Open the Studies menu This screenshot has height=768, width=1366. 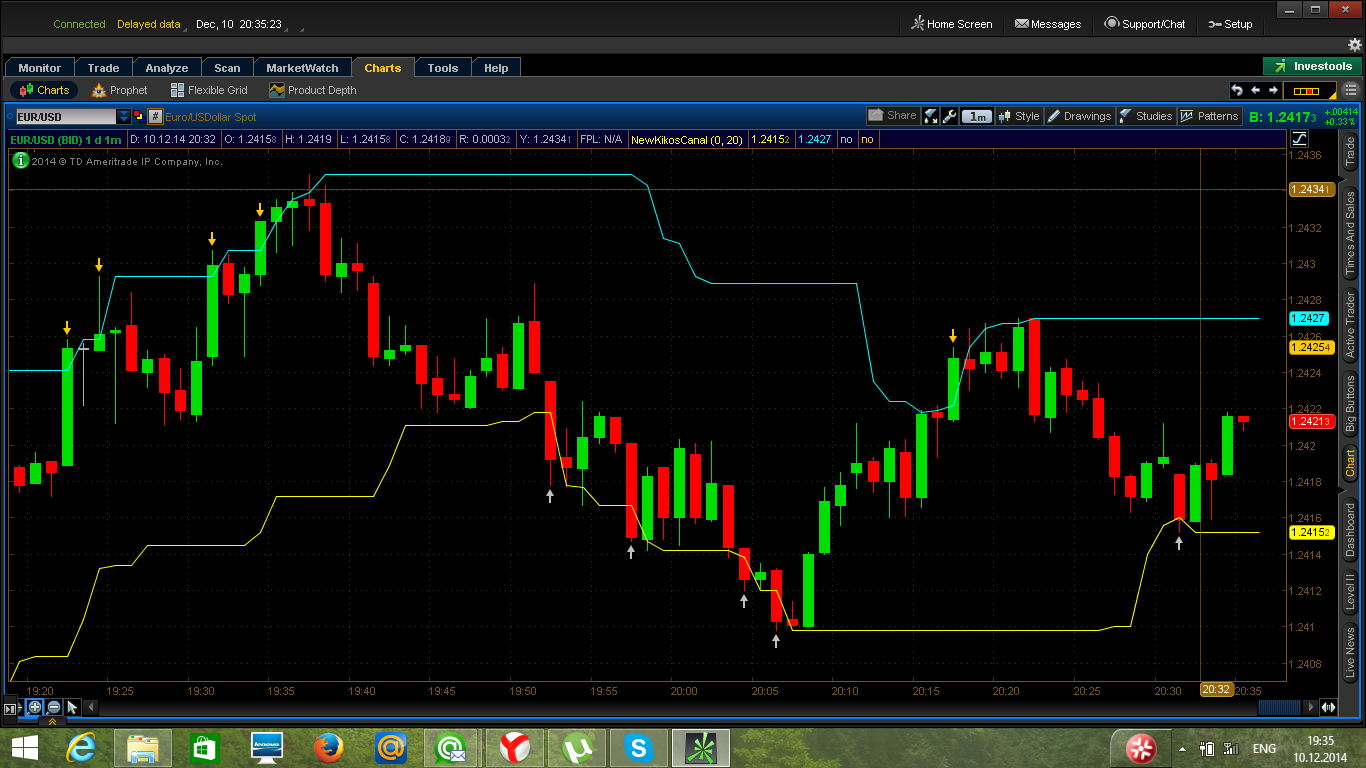(1146, 116)
